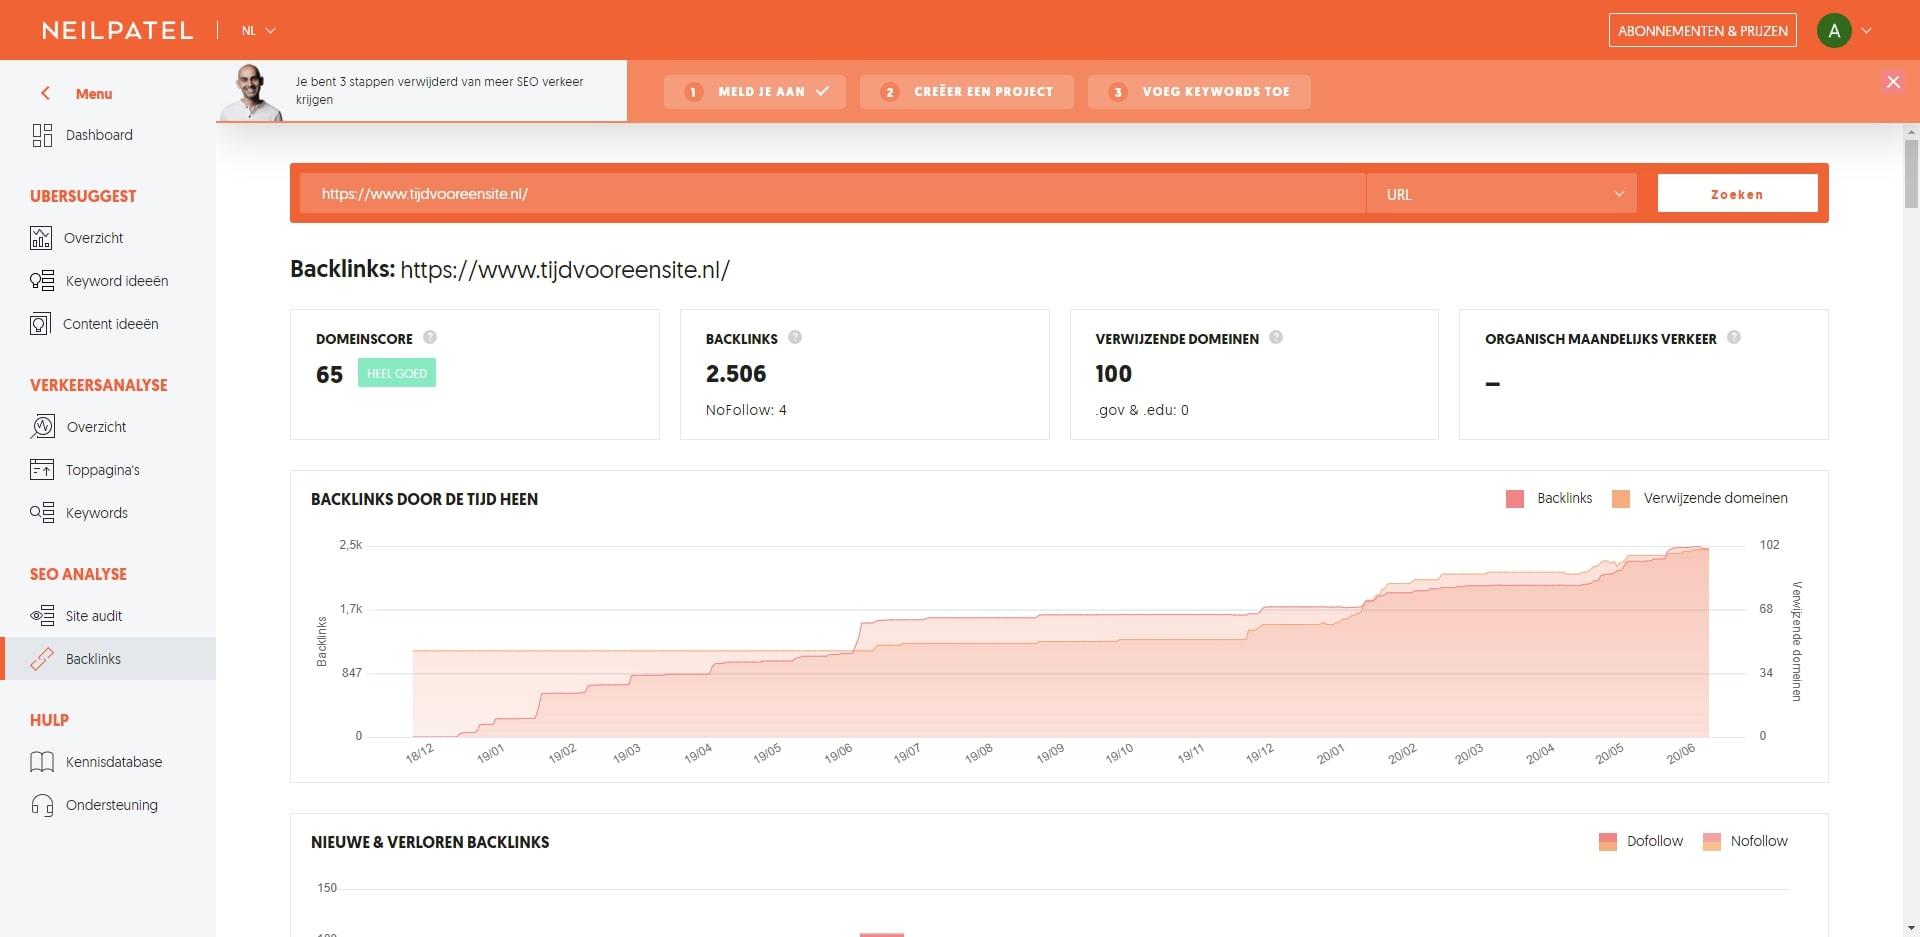Viewport: 1920px width, 937px height.
Task: Open the NL language dropdown
Action: (x=258, y=31)
